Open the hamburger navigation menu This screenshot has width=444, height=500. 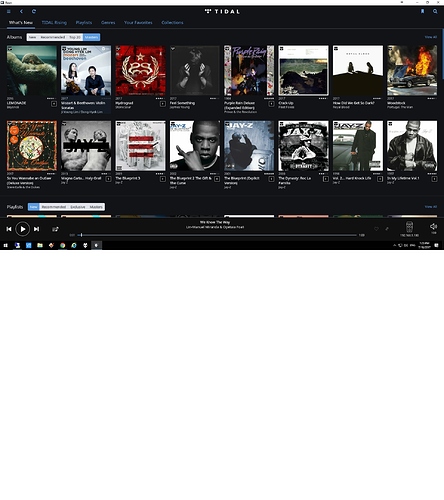coord(9,11)
